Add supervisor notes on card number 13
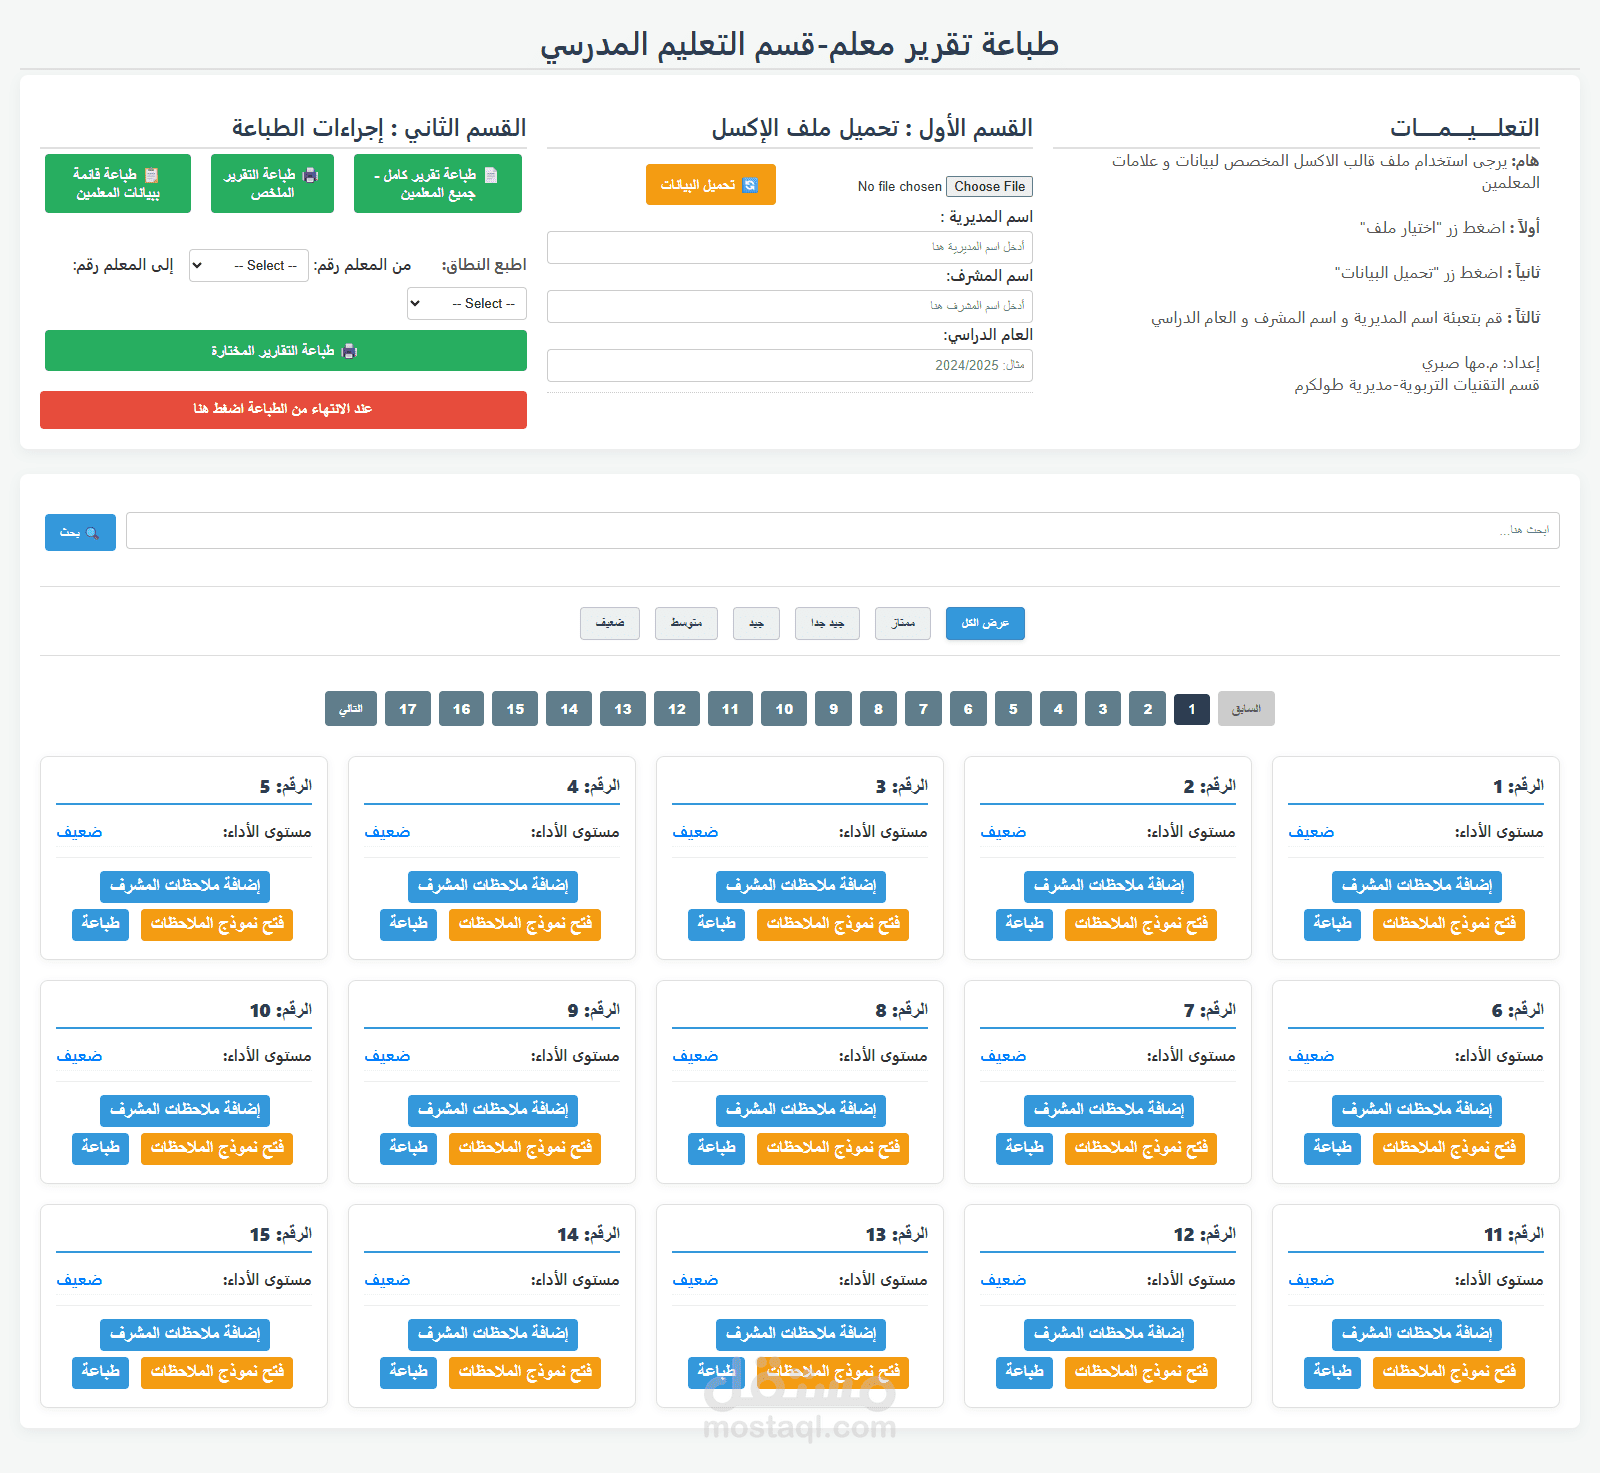 [801, 1334]
